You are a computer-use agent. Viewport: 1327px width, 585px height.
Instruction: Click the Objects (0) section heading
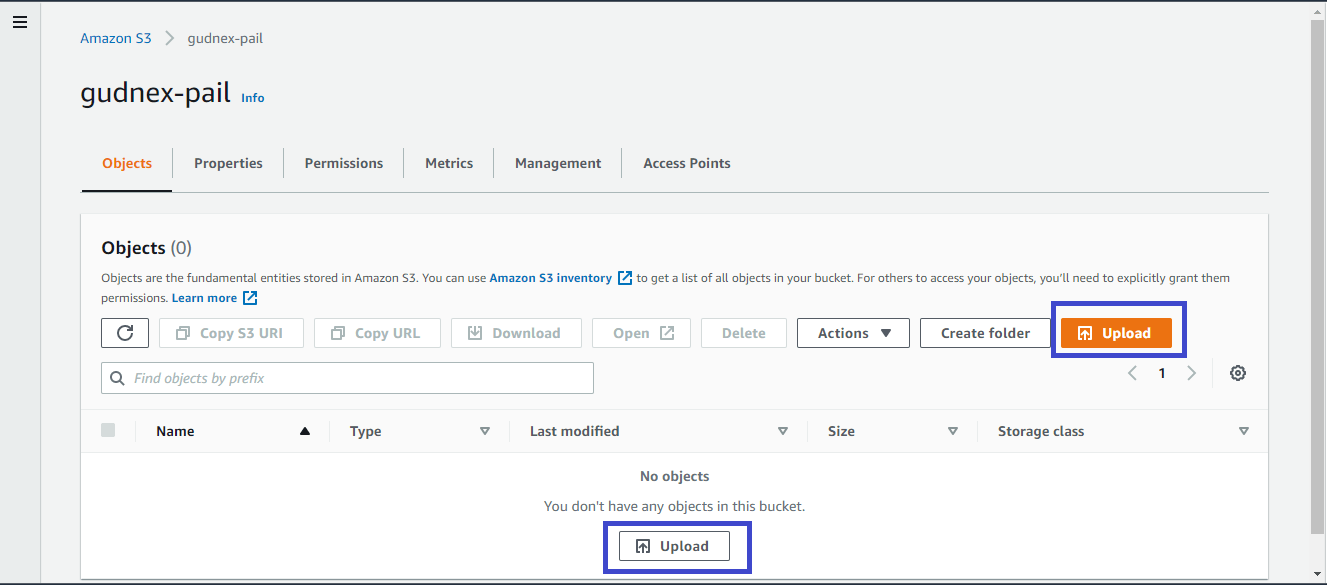pyautogui.click(x=147, y=247)
